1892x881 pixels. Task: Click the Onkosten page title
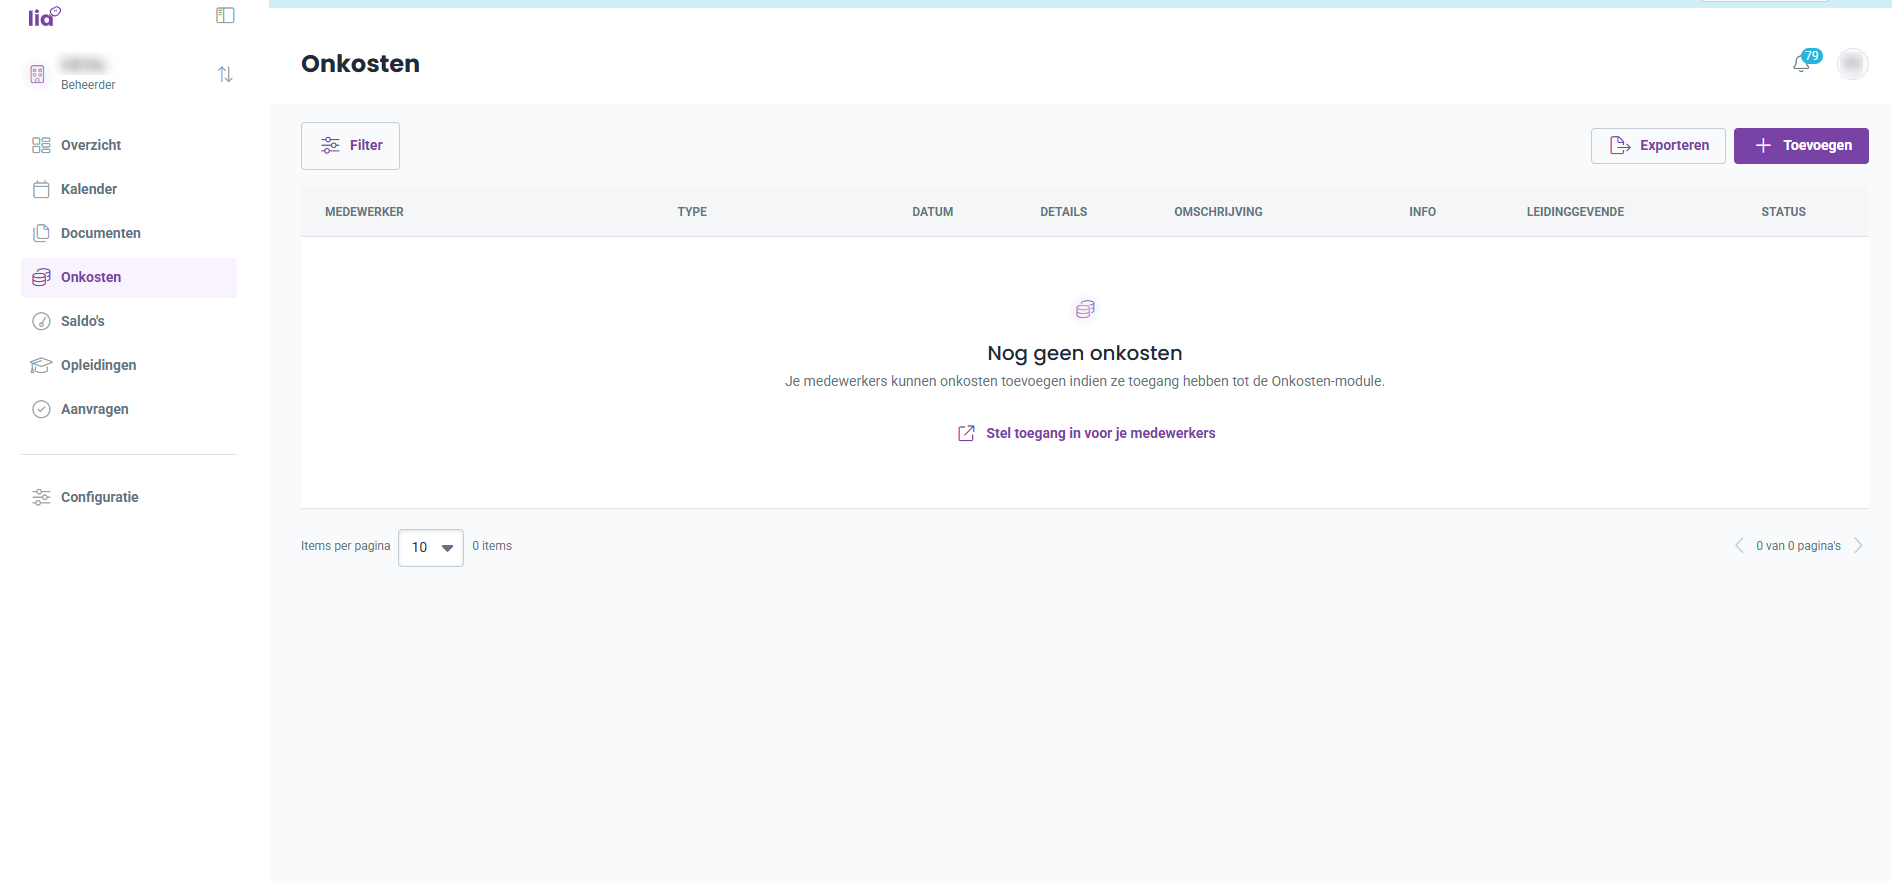point(360,64)
